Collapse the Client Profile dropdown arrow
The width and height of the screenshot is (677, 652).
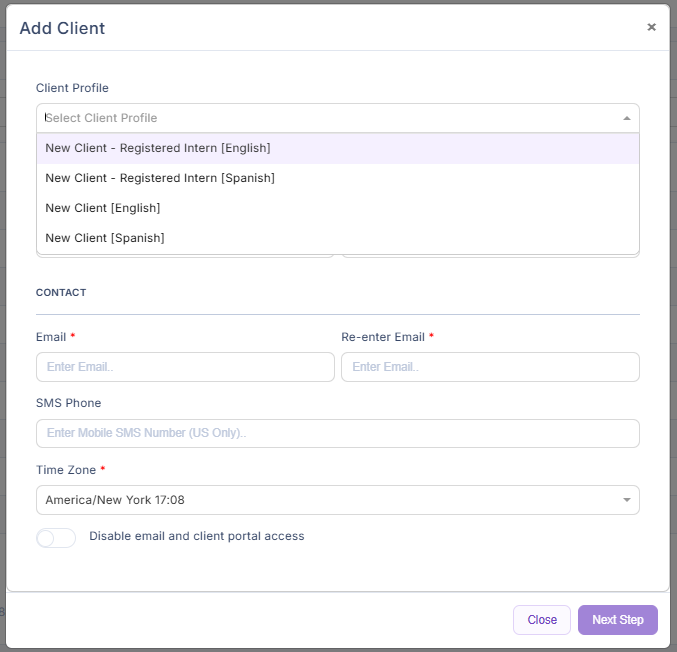[626, 118]
